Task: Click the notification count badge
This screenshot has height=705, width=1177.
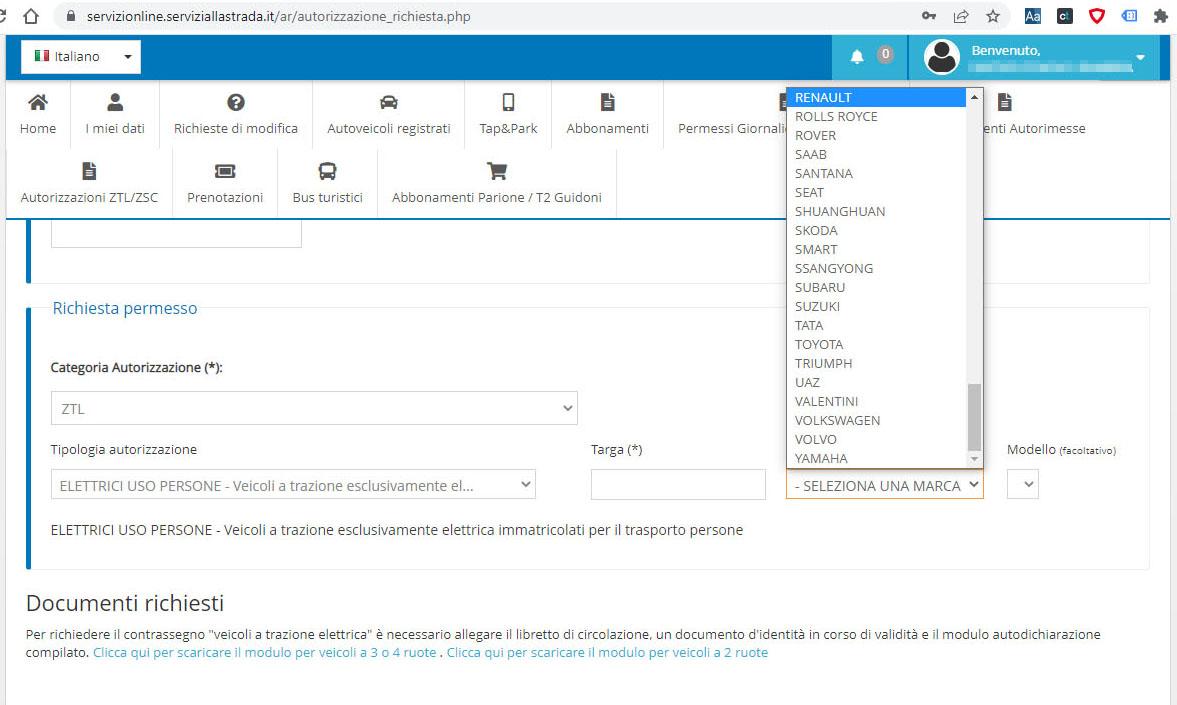Action: (x=885, y=54)
